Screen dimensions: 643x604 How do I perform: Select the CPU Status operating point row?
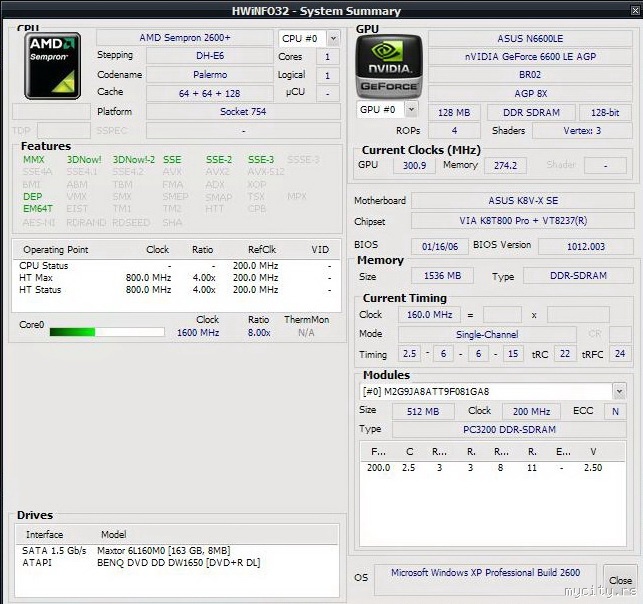coord(176,266)
